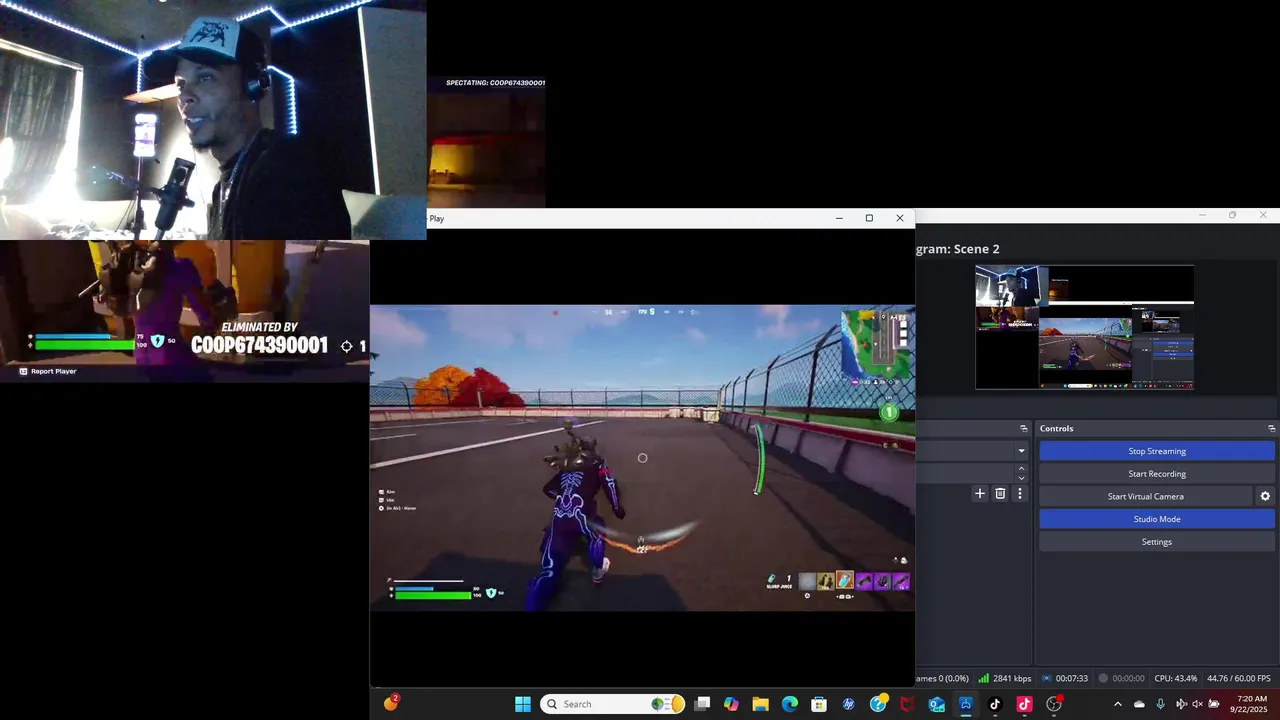Viewport: 1280px width, 720px height.
Task: Switch to the black TikTok taskbar icon
Action: click(x=995, y=704)
